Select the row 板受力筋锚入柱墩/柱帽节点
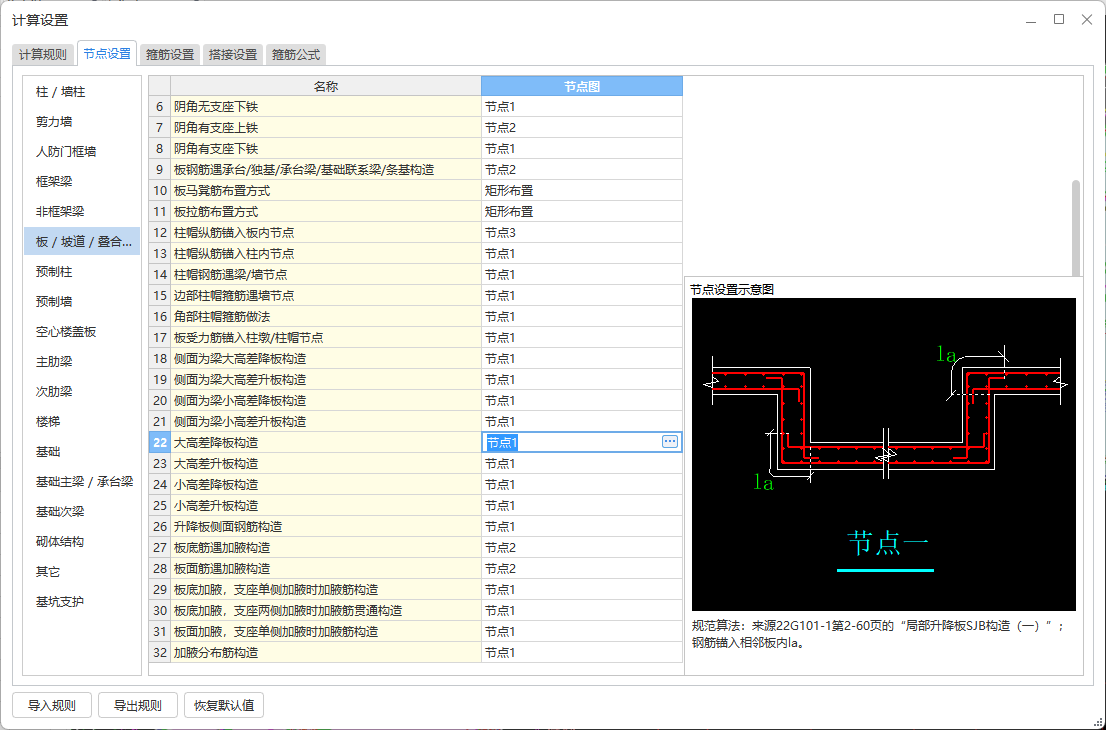Screen dimensions: 1106x730 (415, 338)
